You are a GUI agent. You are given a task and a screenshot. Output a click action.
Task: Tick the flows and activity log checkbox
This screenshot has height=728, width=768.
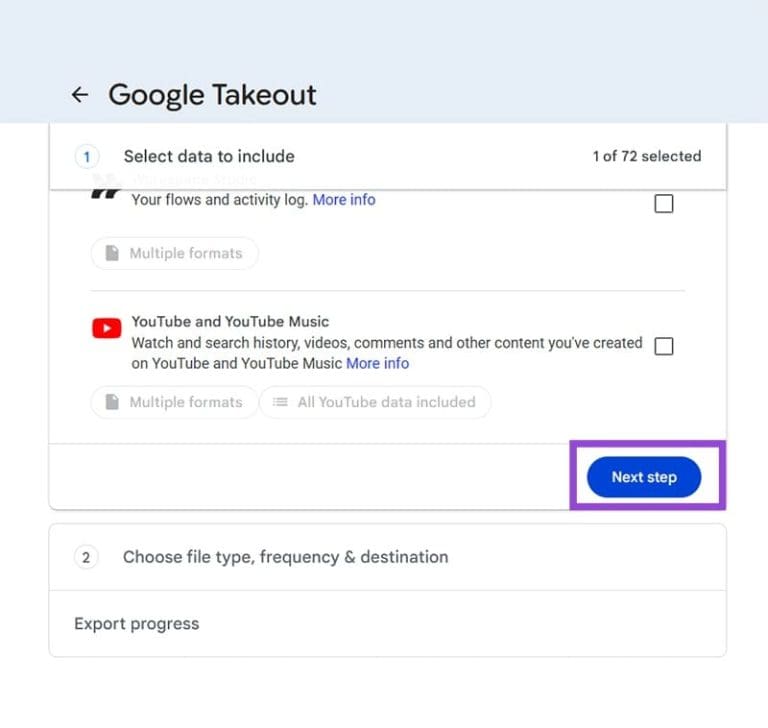point(663,204)
